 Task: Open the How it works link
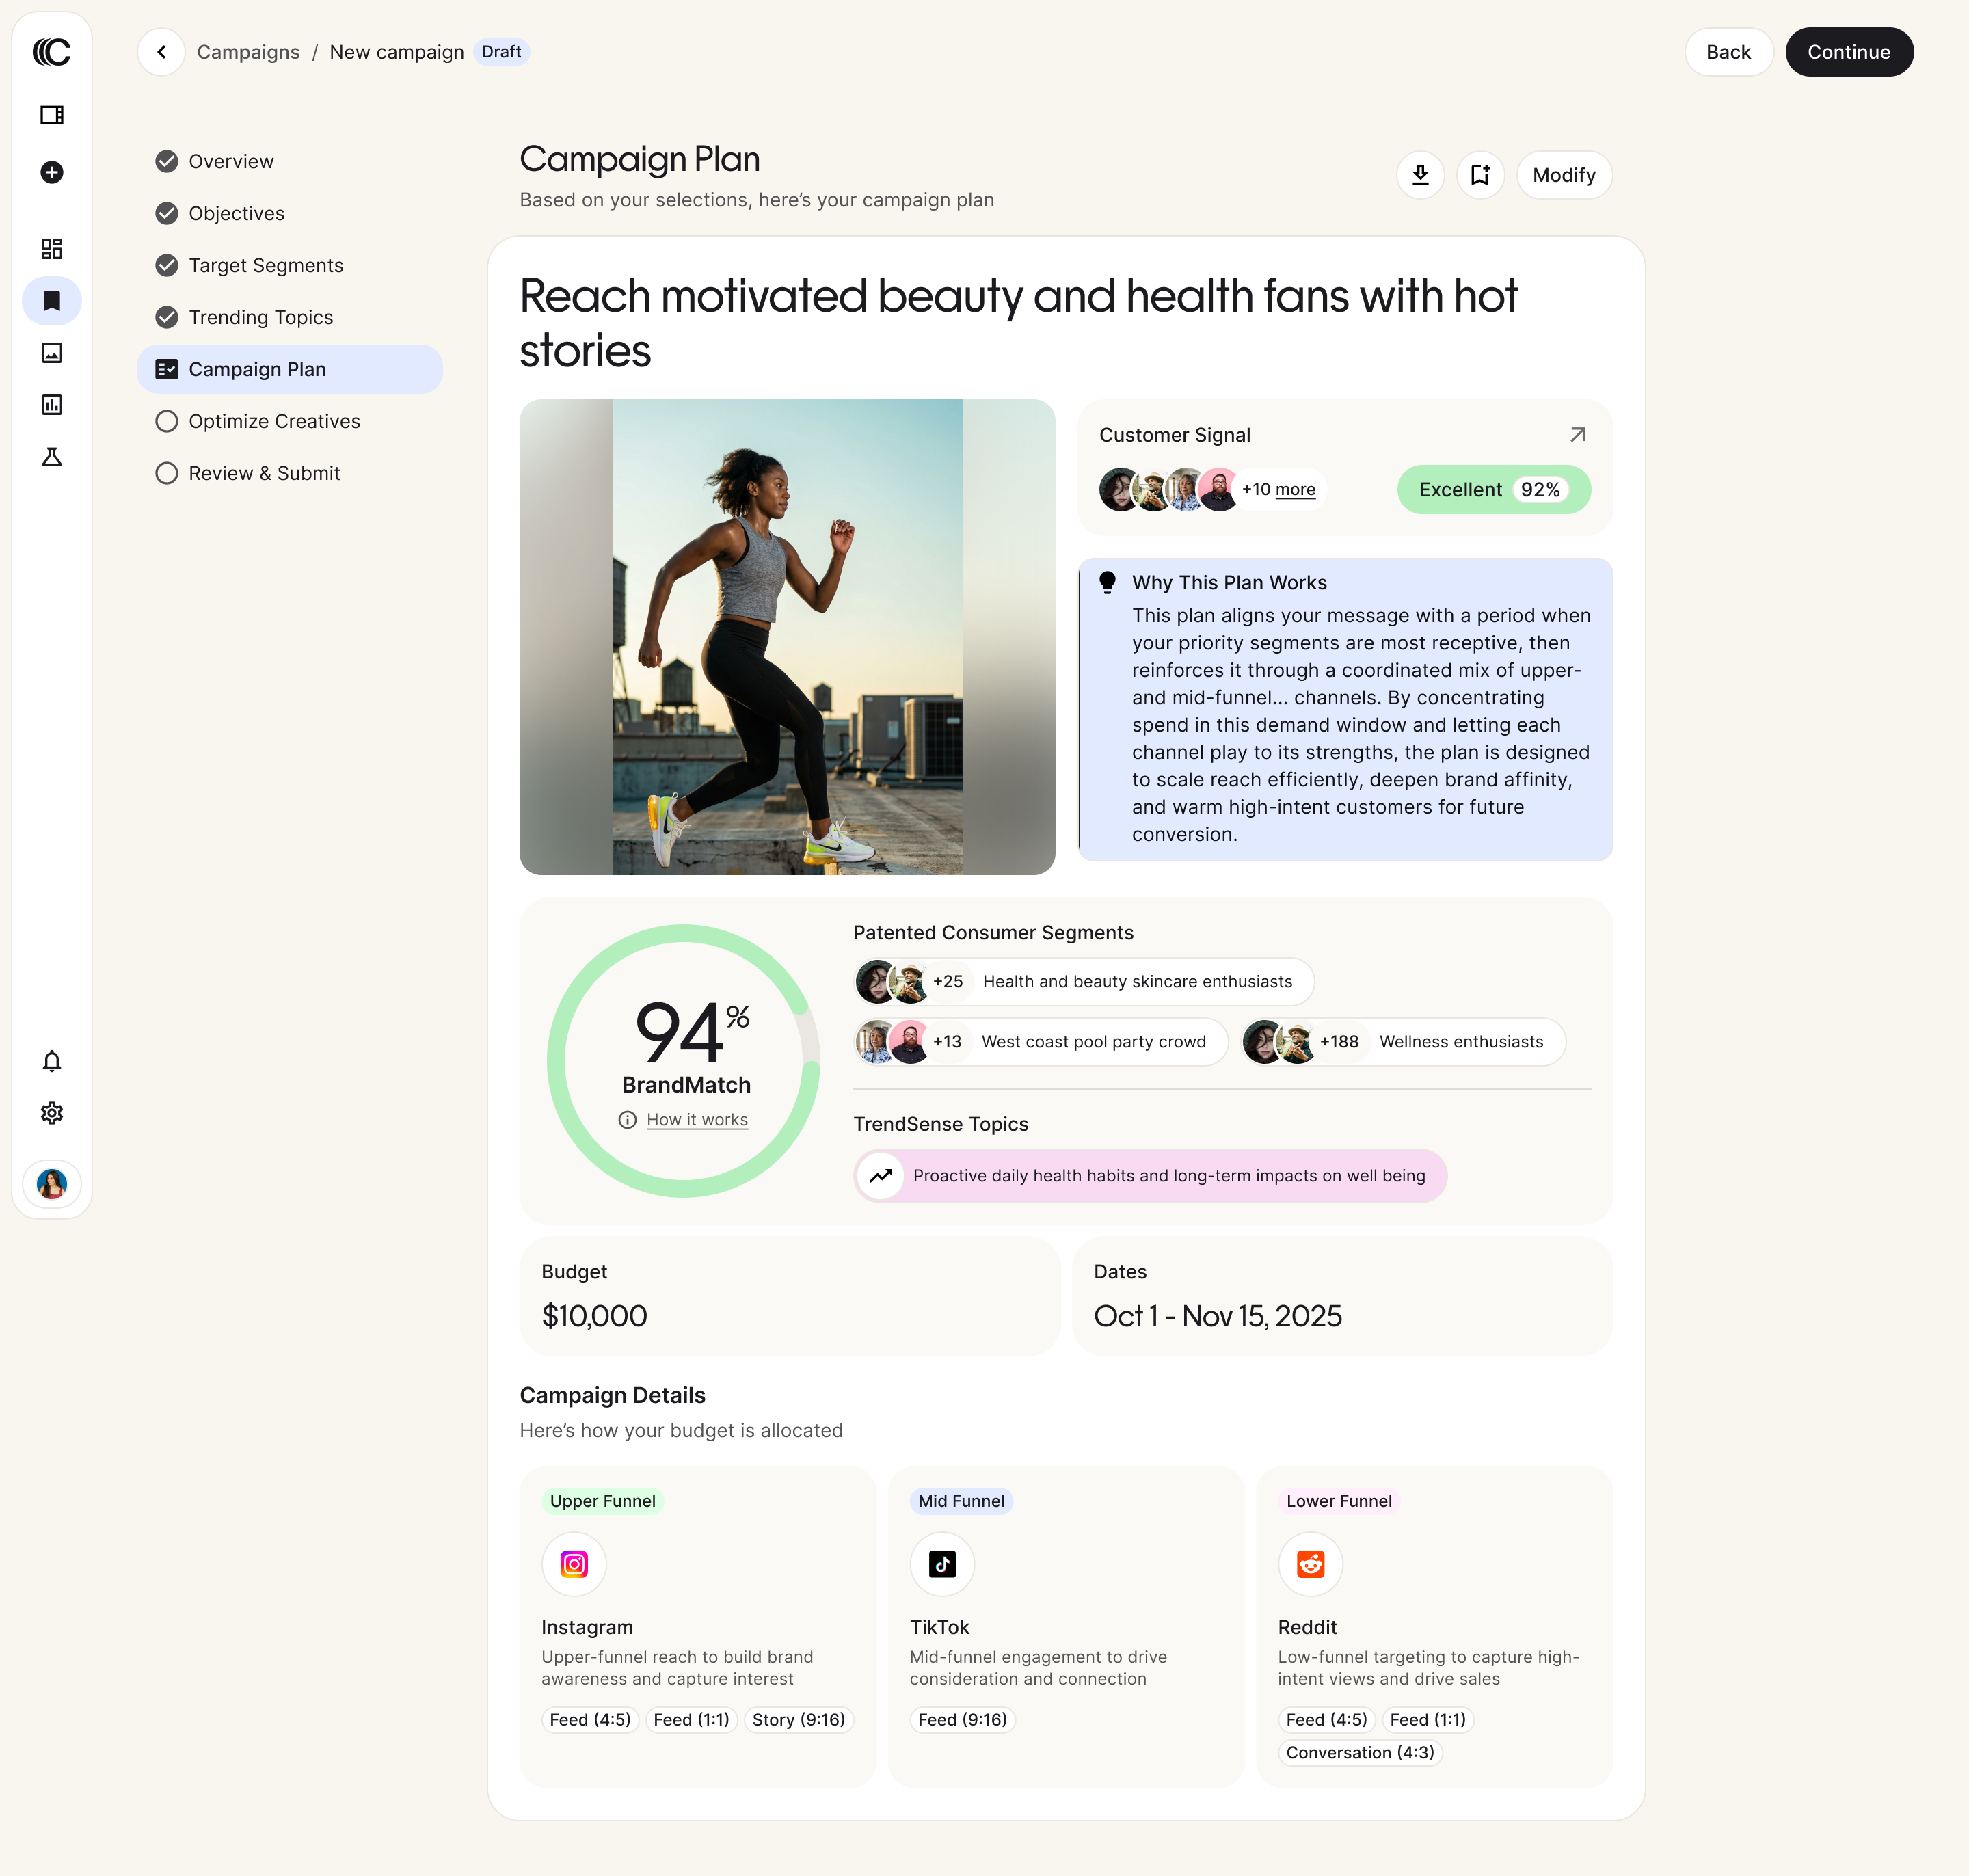pos(697,1120)
